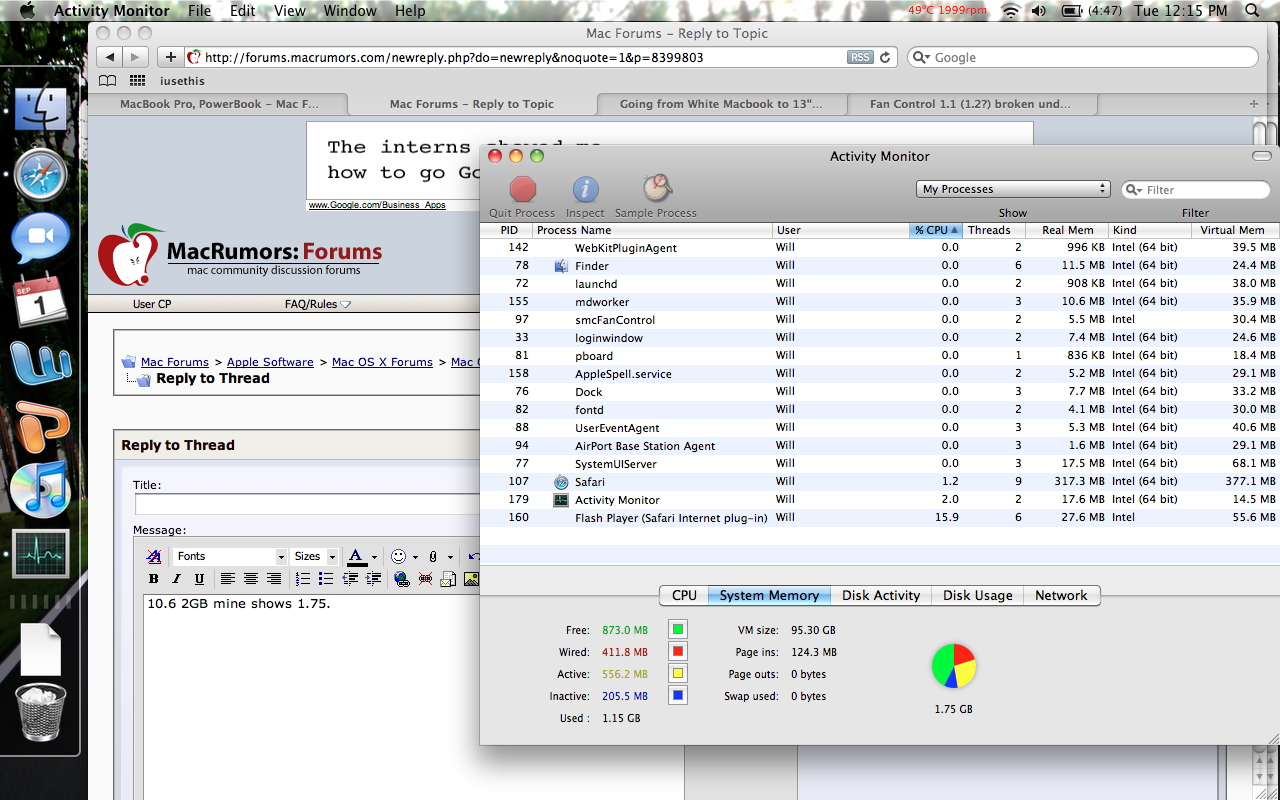Open the Inspect process info icon
Image resolution: width=1280 pixels, height=800 pixels.
(x=585, y=189)
